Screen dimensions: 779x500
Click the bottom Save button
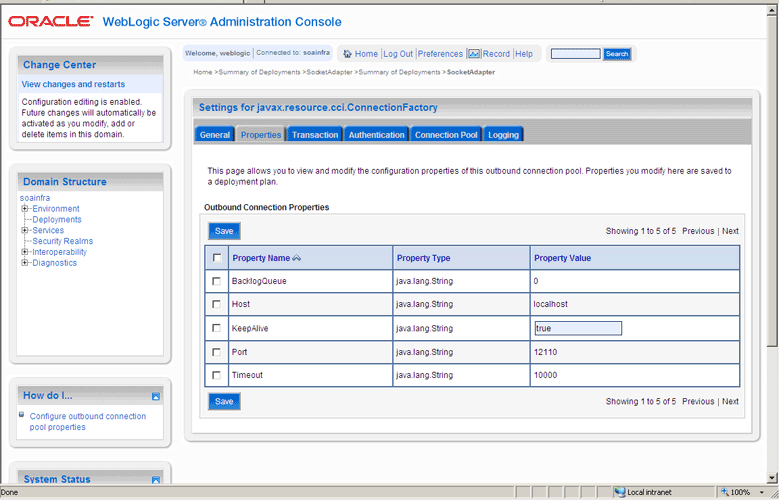click(x=224, y=402)
